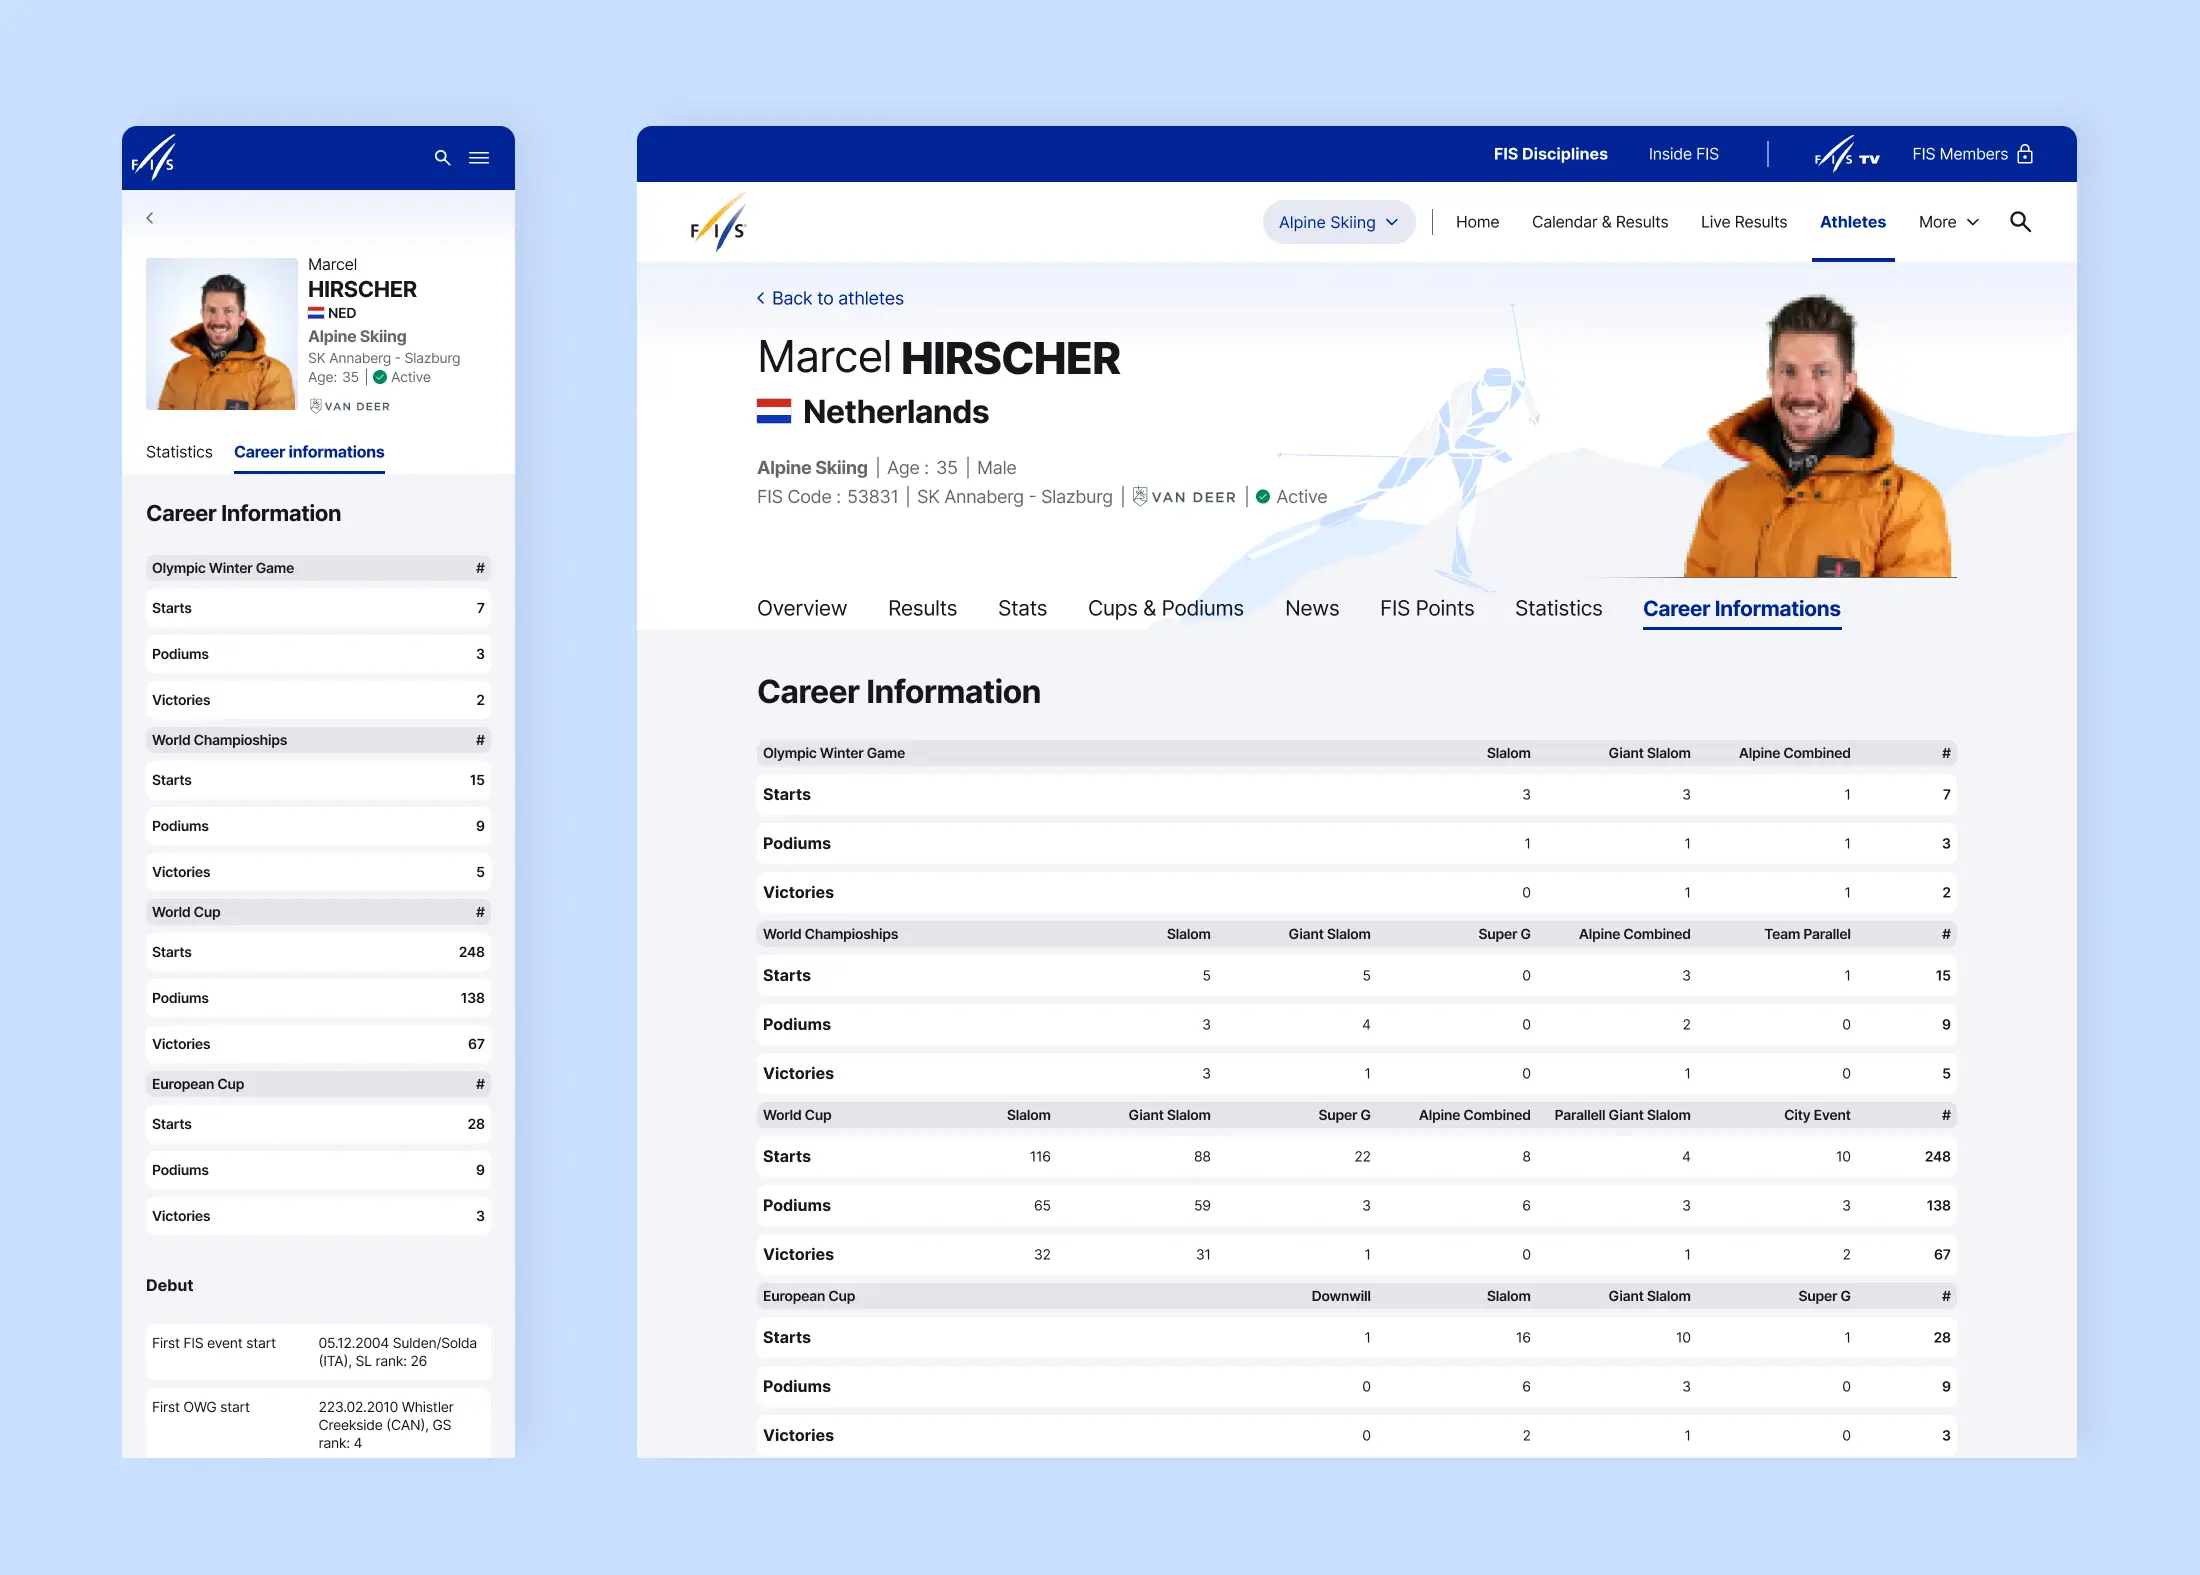Image resolution: width=2200 pixels, height=1575 pixels.
Task: Click green Active status check in desktop profile
Action: [1263, 497]
